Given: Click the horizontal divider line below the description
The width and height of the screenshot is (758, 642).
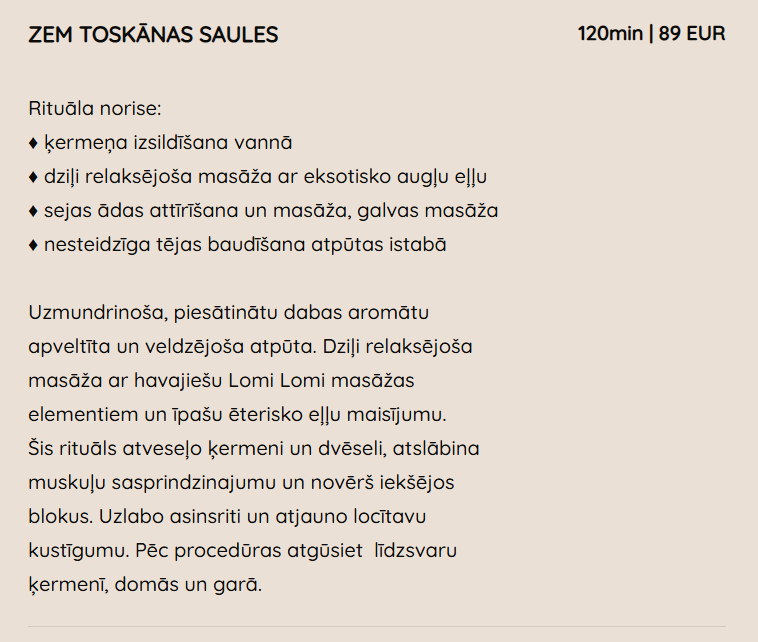Looking at the screenshot, I should (377, 627).
